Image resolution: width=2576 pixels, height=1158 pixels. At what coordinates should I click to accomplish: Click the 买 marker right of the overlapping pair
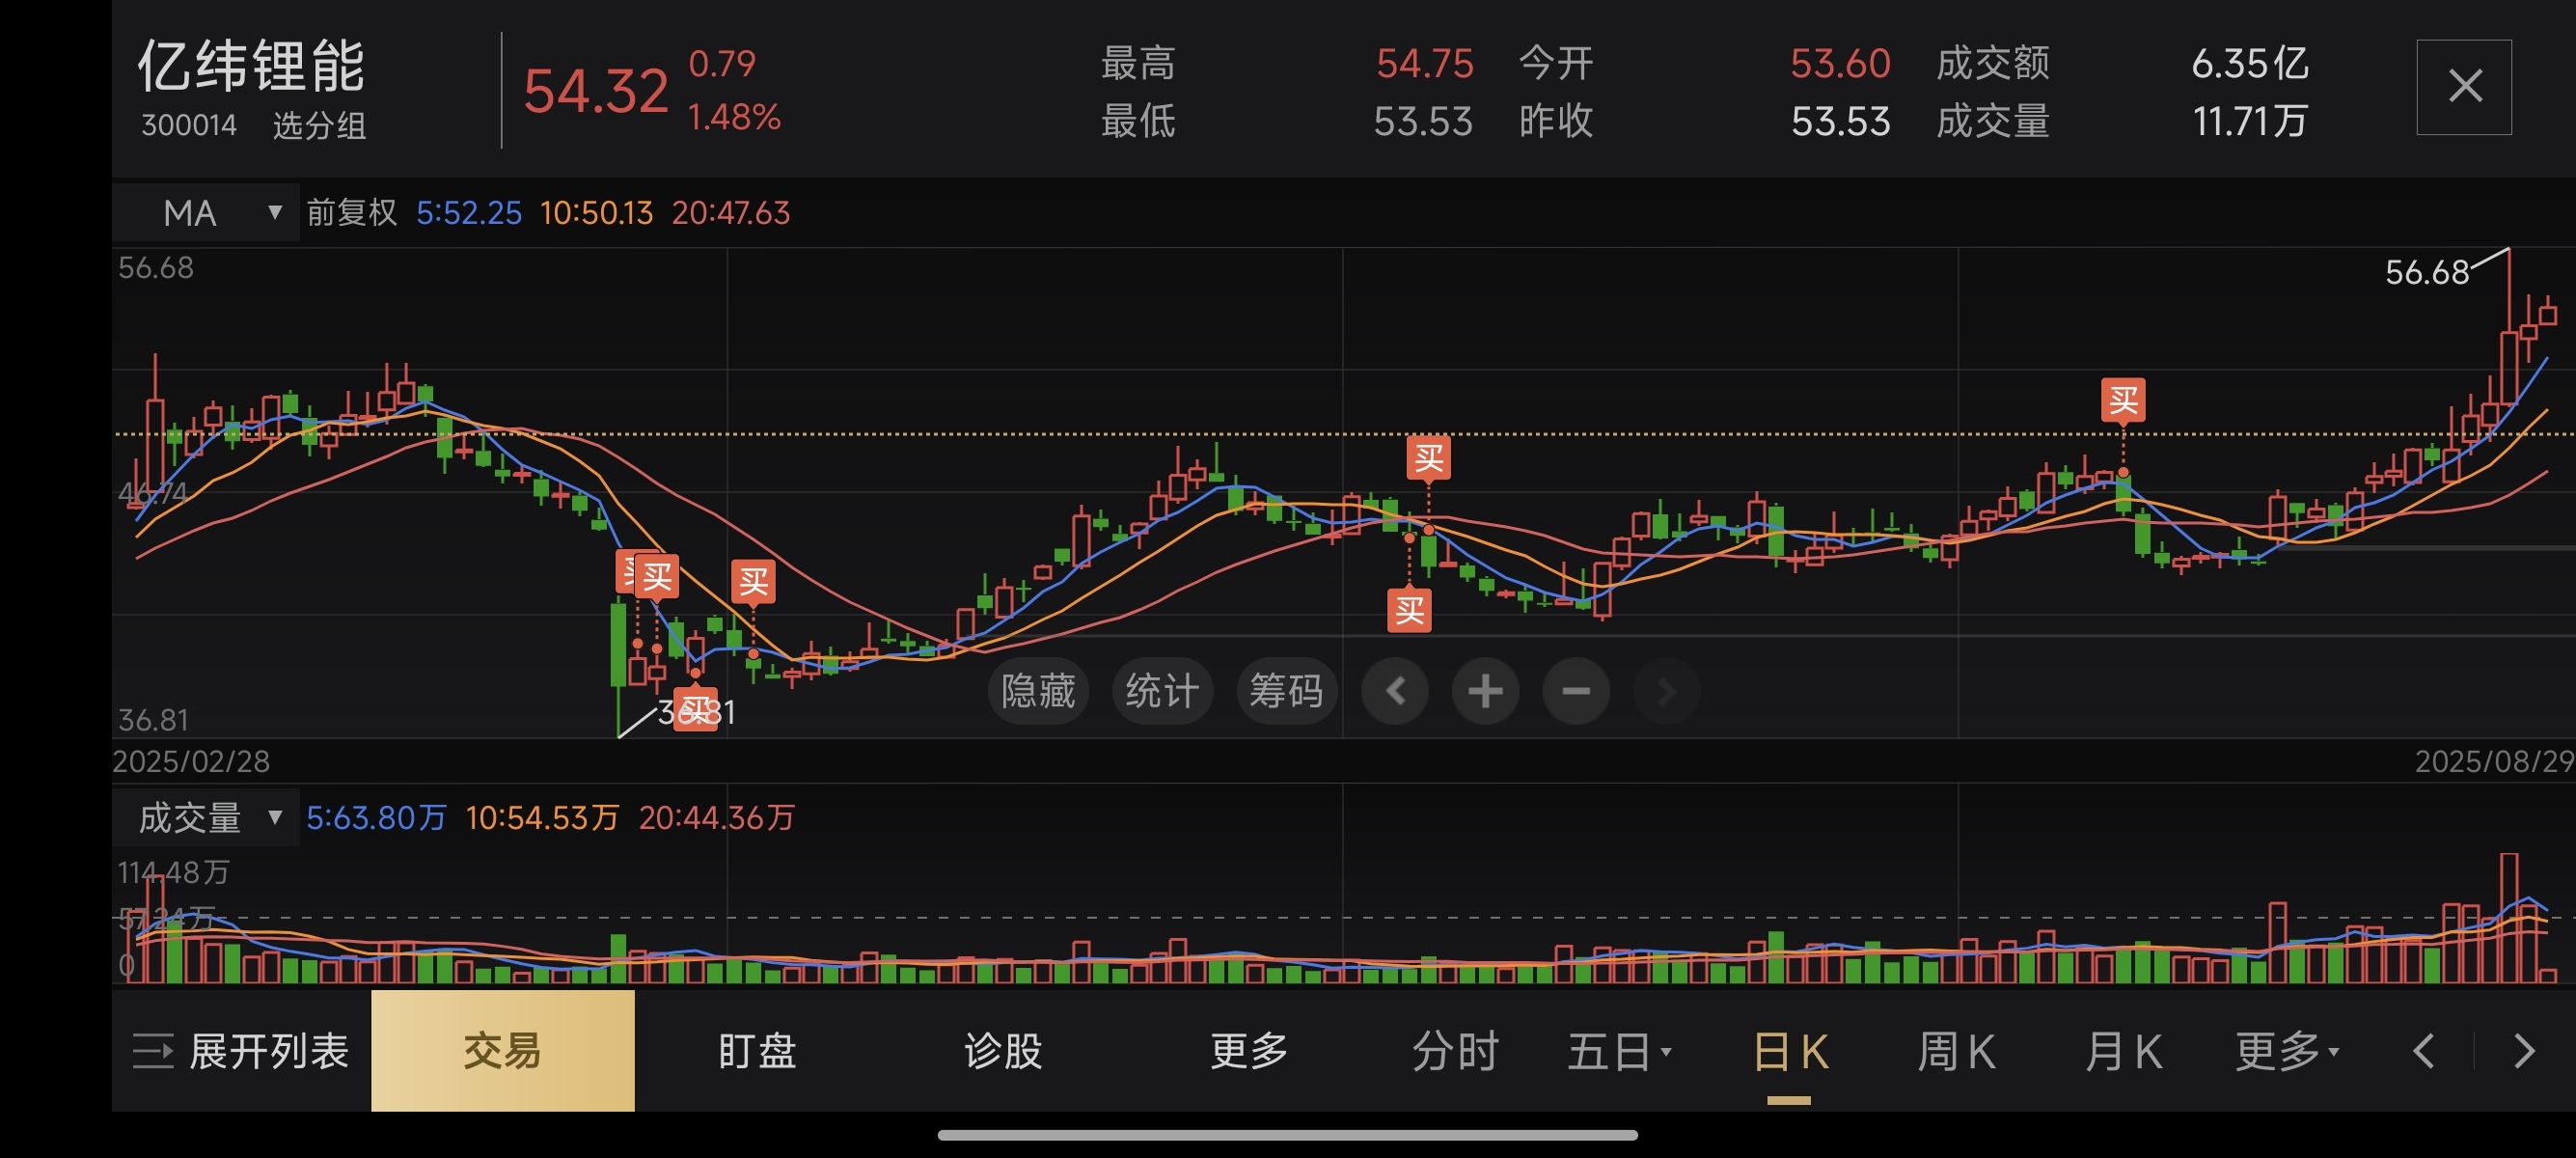point(753,581)
